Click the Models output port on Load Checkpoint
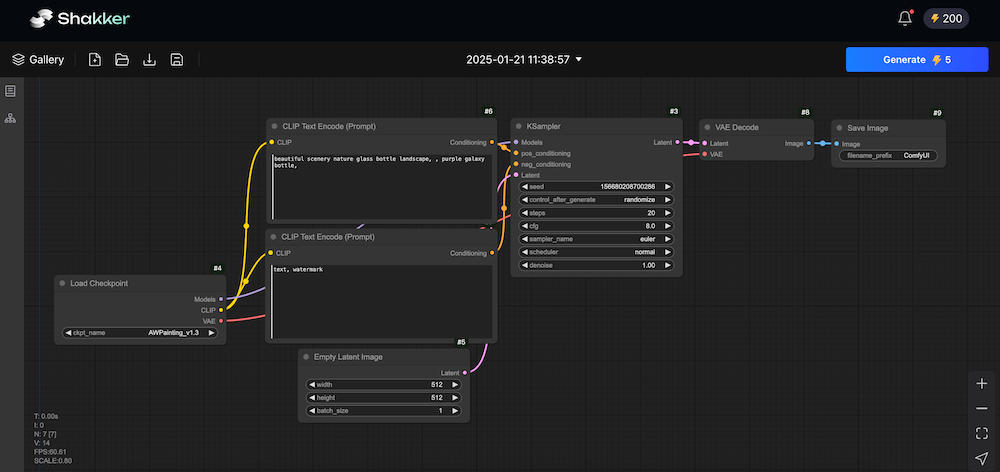The image size is (1000, 472). click(x=221, y=299)
